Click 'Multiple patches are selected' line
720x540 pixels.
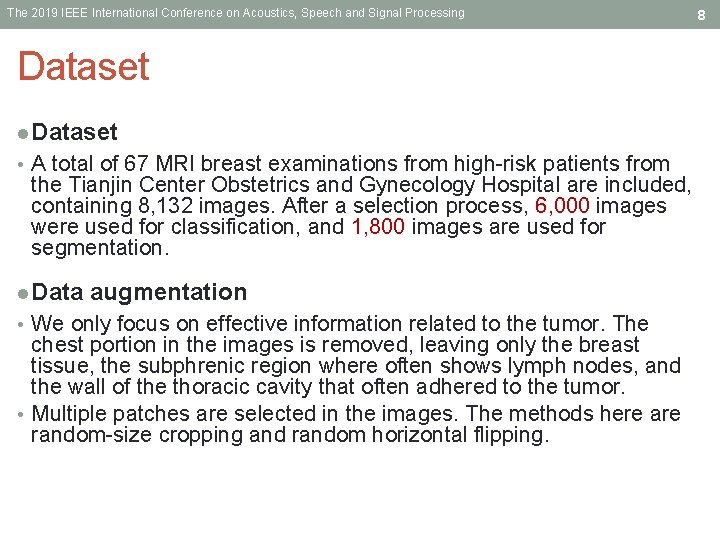point(355,414)
